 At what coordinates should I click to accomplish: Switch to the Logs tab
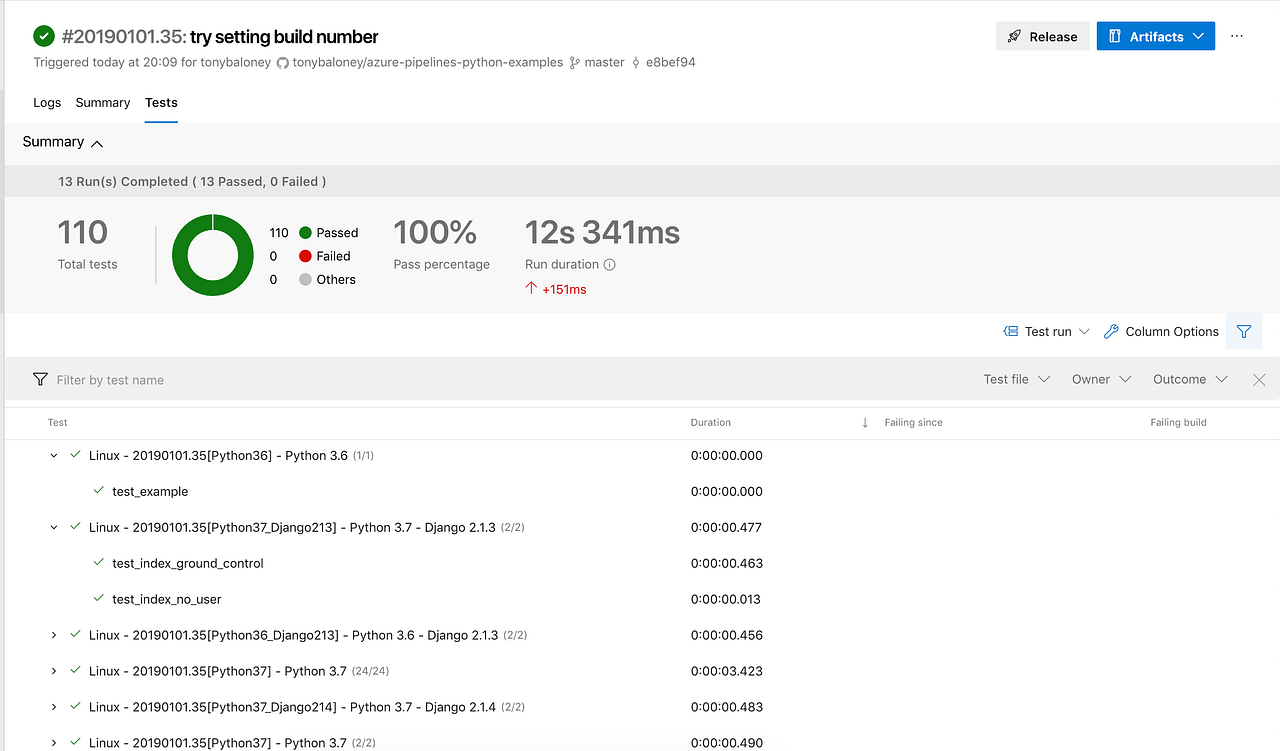pyautogui.click(x=46, y=102)
